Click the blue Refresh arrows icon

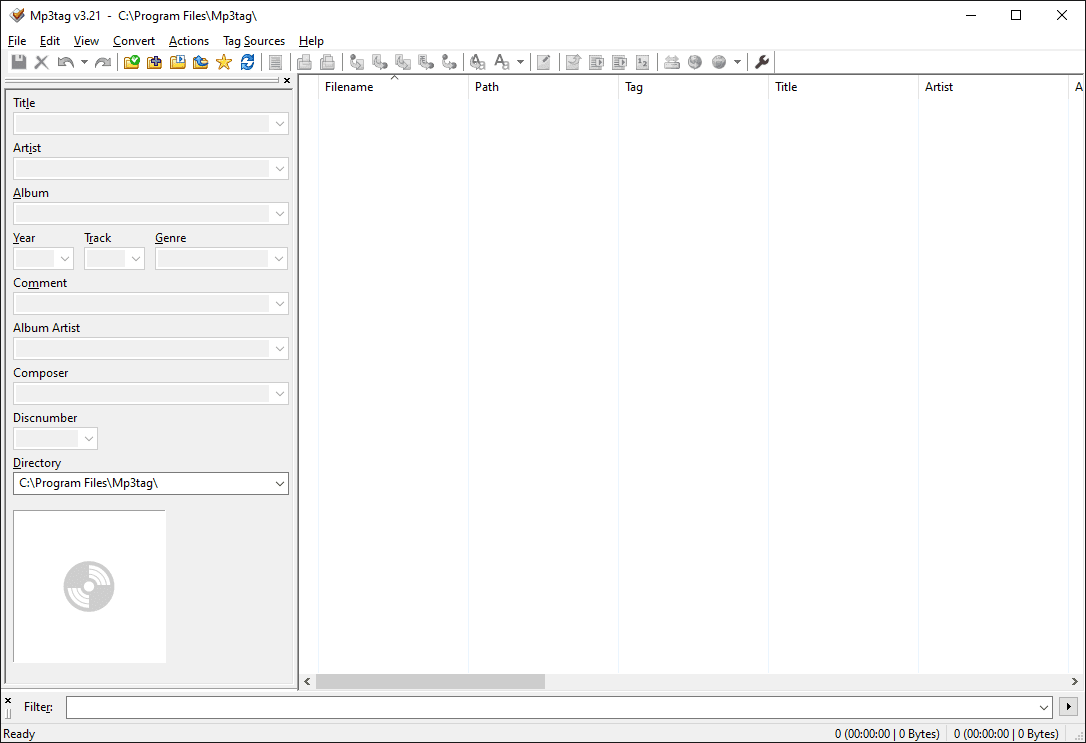tap(247, 62)
